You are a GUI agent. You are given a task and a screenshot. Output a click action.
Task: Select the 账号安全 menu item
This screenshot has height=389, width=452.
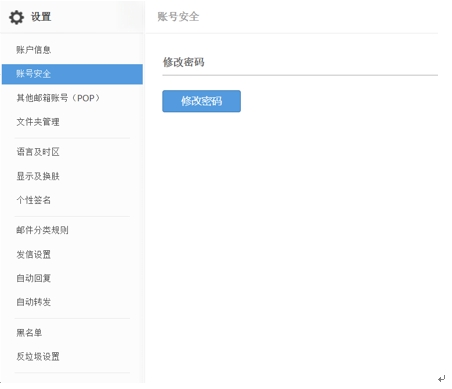pyautogui.click(x=72, y=74)
